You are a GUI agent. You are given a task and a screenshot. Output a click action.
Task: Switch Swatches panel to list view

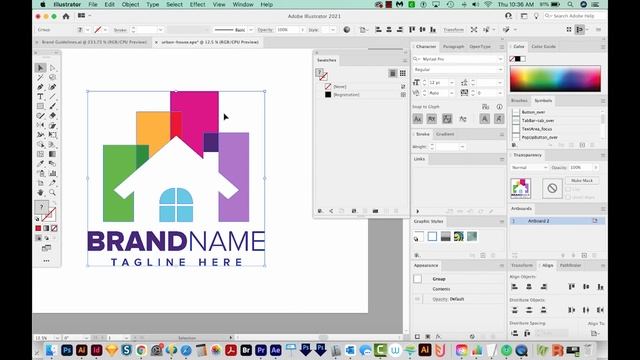pyautogui.click(x=393, y=73)
